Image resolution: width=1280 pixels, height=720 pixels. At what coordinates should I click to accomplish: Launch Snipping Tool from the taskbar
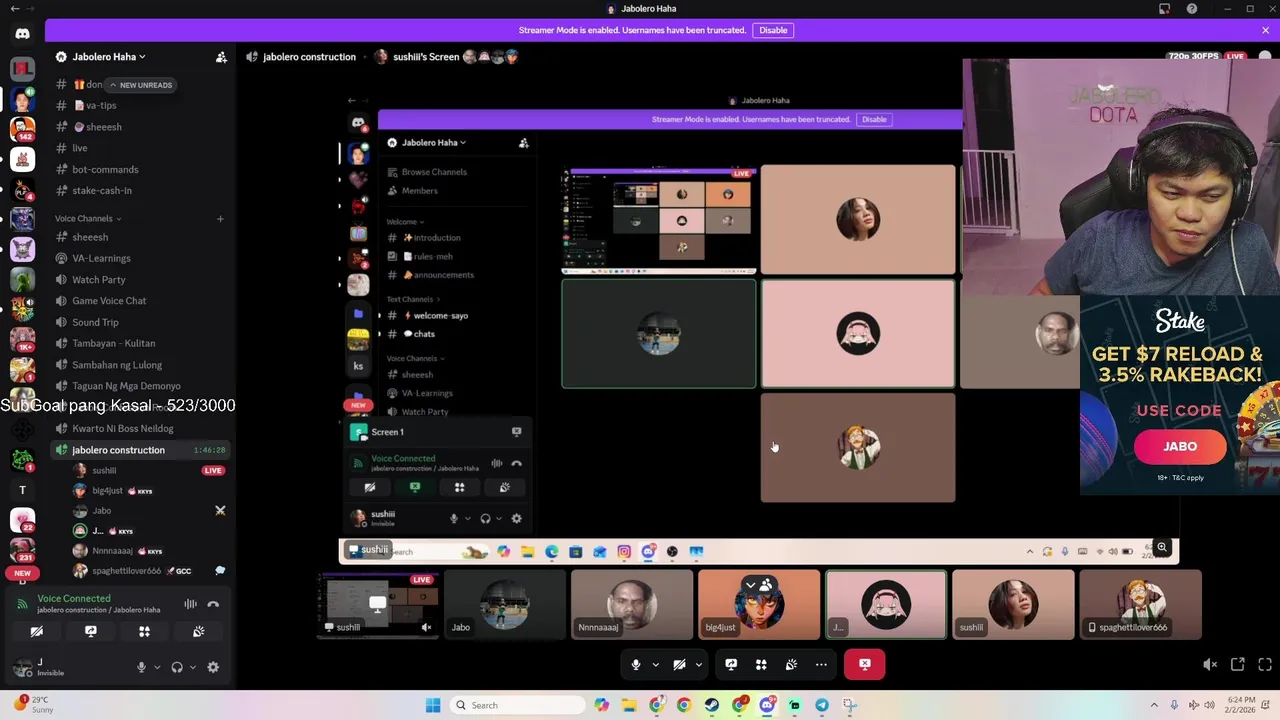(850, 705)
